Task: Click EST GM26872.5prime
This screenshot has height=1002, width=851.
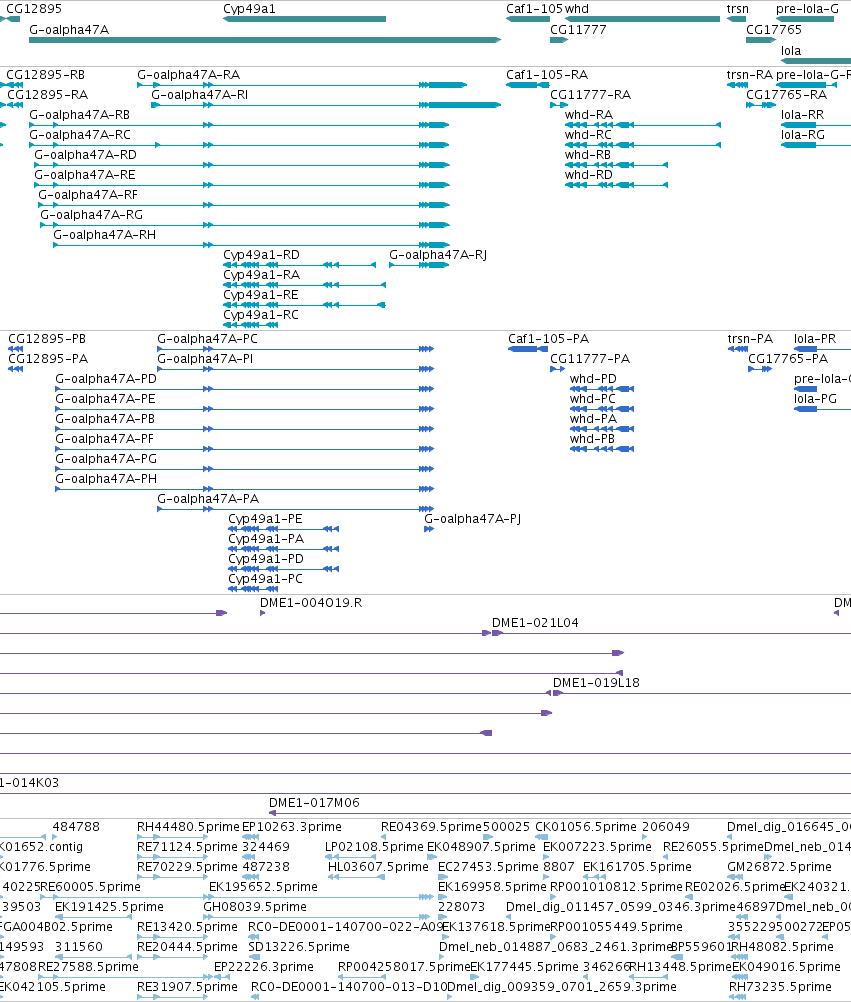Action: 779,867
